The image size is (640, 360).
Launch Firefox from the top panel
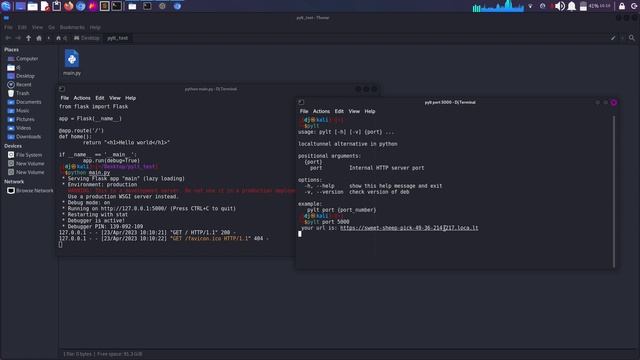coord(69,6)
